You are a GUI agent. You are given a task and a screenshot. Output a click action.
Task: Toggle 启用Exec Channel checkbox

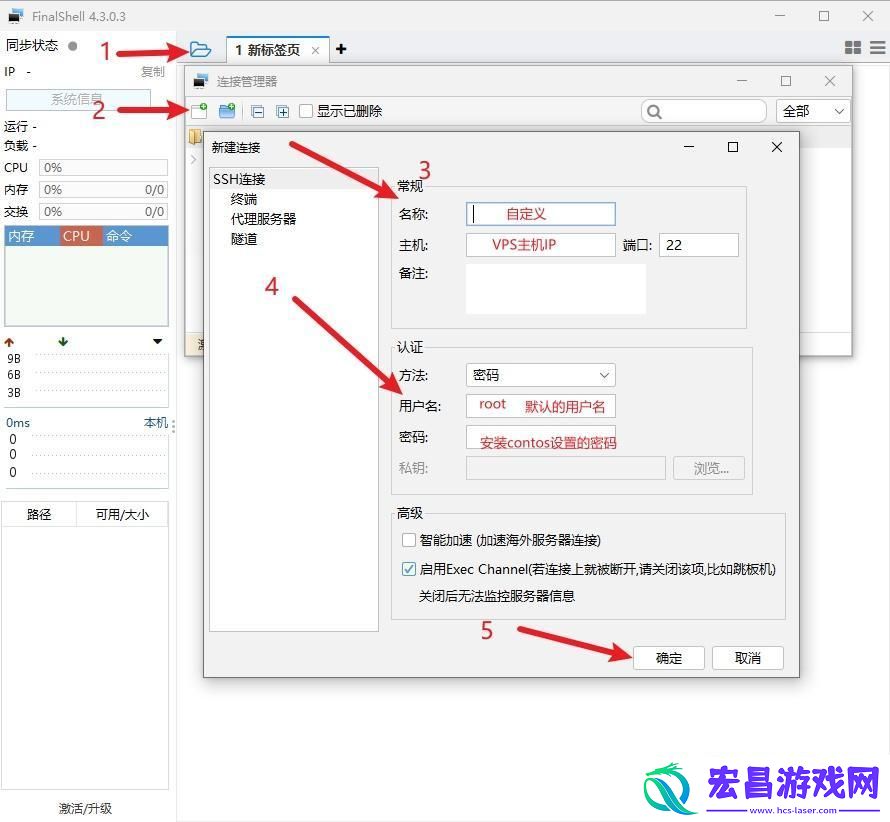(409, 569)
